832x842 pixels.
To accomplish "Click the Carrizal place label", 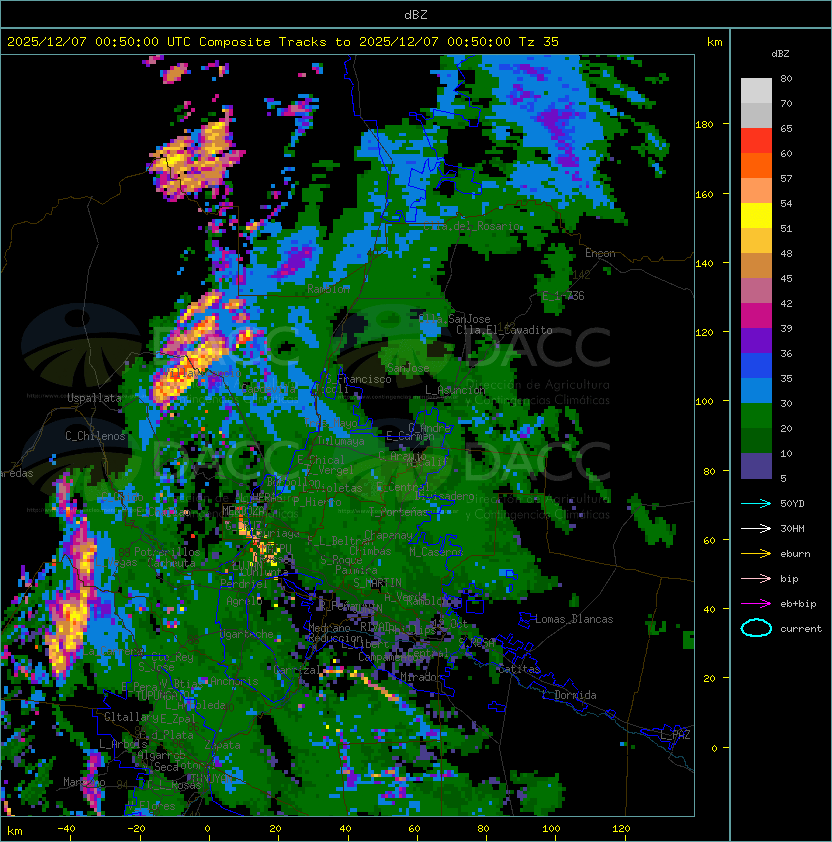I will (296, 670).
